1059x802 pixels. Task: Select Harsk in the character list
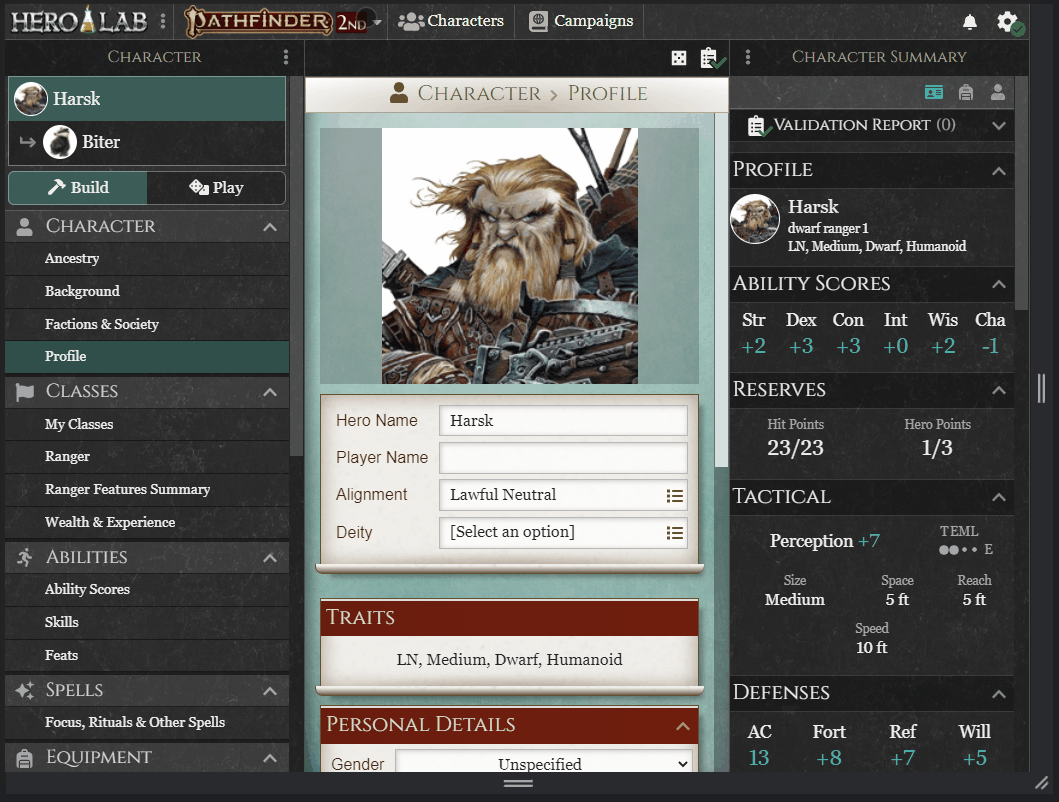[x=147, y=99]
